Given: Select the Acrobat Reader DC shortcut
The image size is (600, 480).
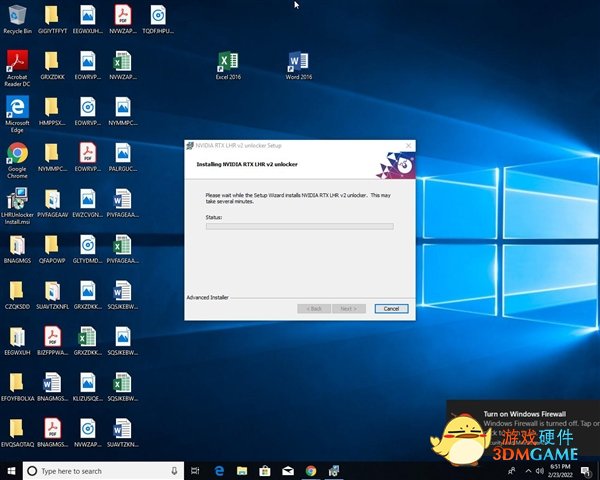Looking at the screenshot, I should coord(17,69).
